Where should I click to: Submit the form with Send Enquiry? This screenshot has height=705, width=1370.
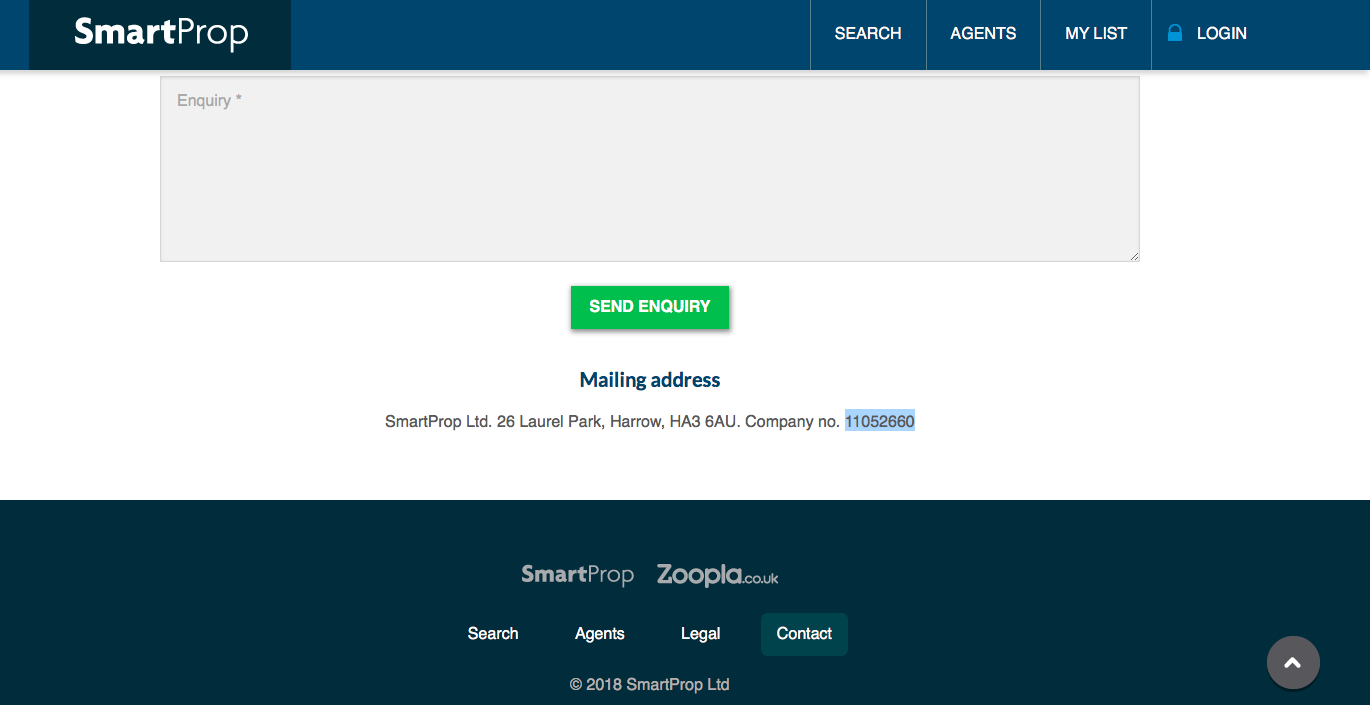coord(650,307)
